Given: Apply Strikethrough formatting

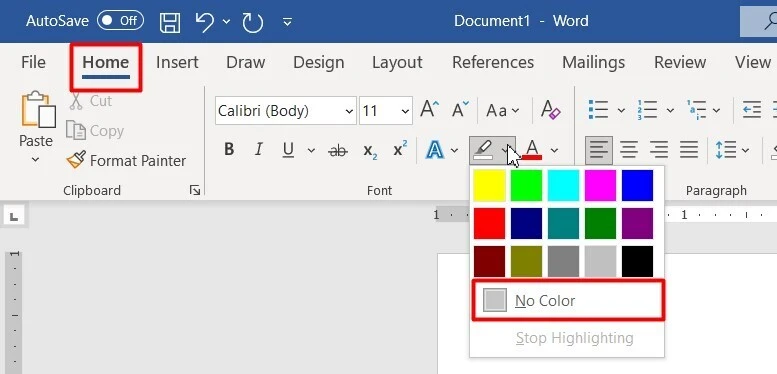Looking at the screenshot, I should 337,150.
